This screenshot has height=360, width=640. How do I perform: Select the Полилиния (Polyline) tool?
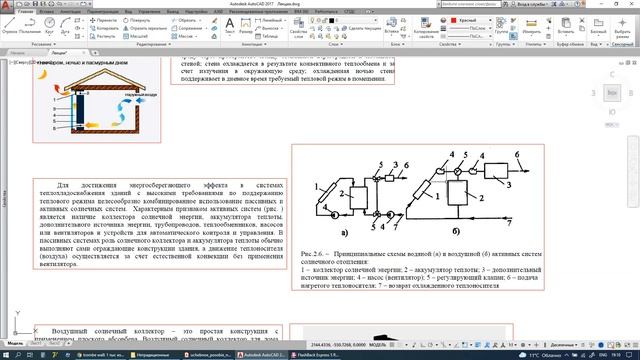click(x=29, y=26)
